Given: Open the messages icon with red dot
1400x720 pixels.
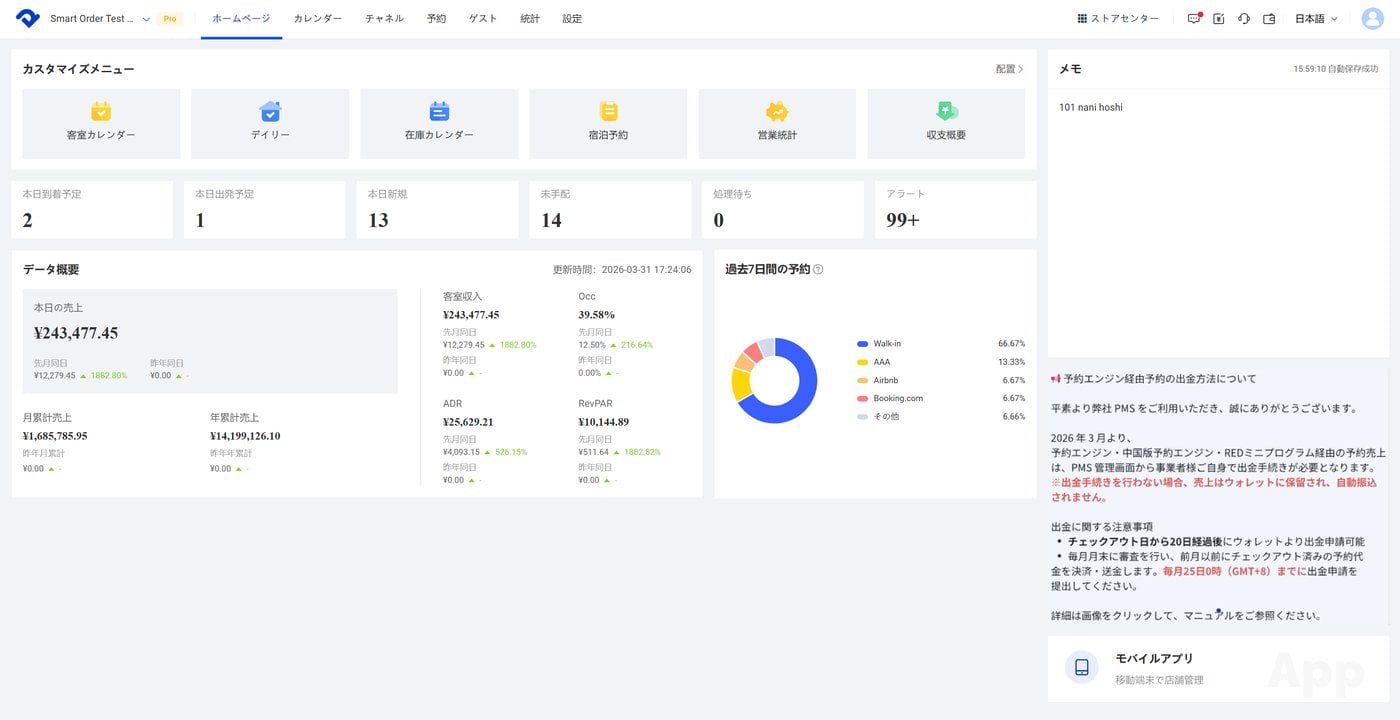Looking at the screenshot, I should coord(1194,18).
